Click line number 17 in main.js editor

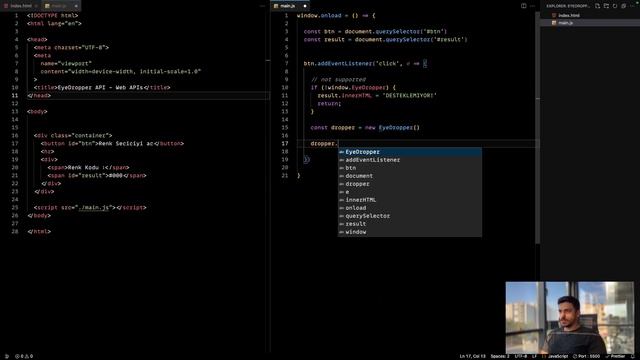tap(284, 144)
